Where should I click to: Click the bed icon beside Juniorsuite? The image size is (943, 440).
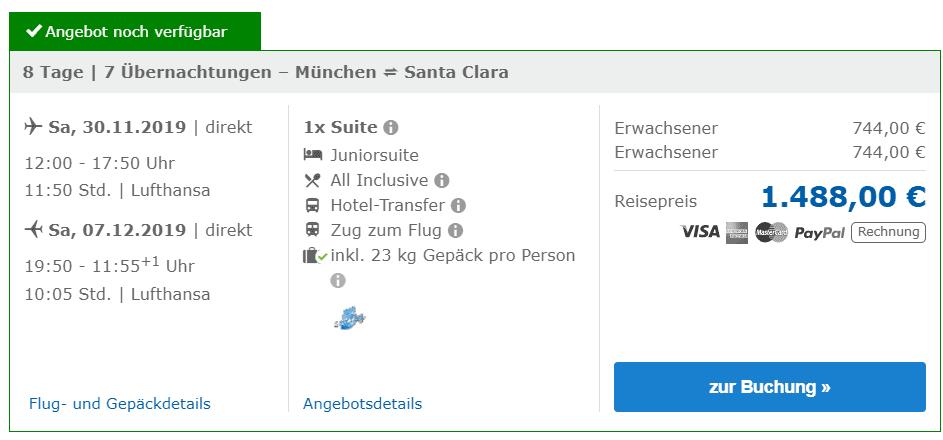312,156
